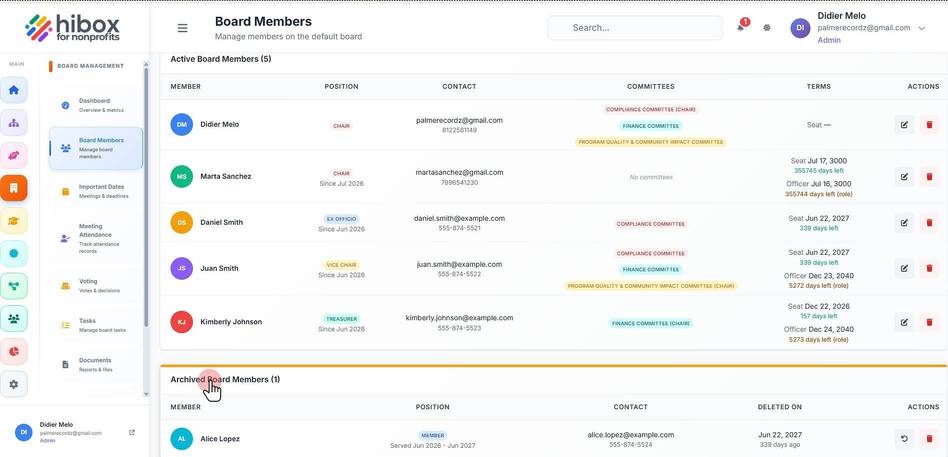Open the Voting menu item
948x457 pixels.
point(96,285)
